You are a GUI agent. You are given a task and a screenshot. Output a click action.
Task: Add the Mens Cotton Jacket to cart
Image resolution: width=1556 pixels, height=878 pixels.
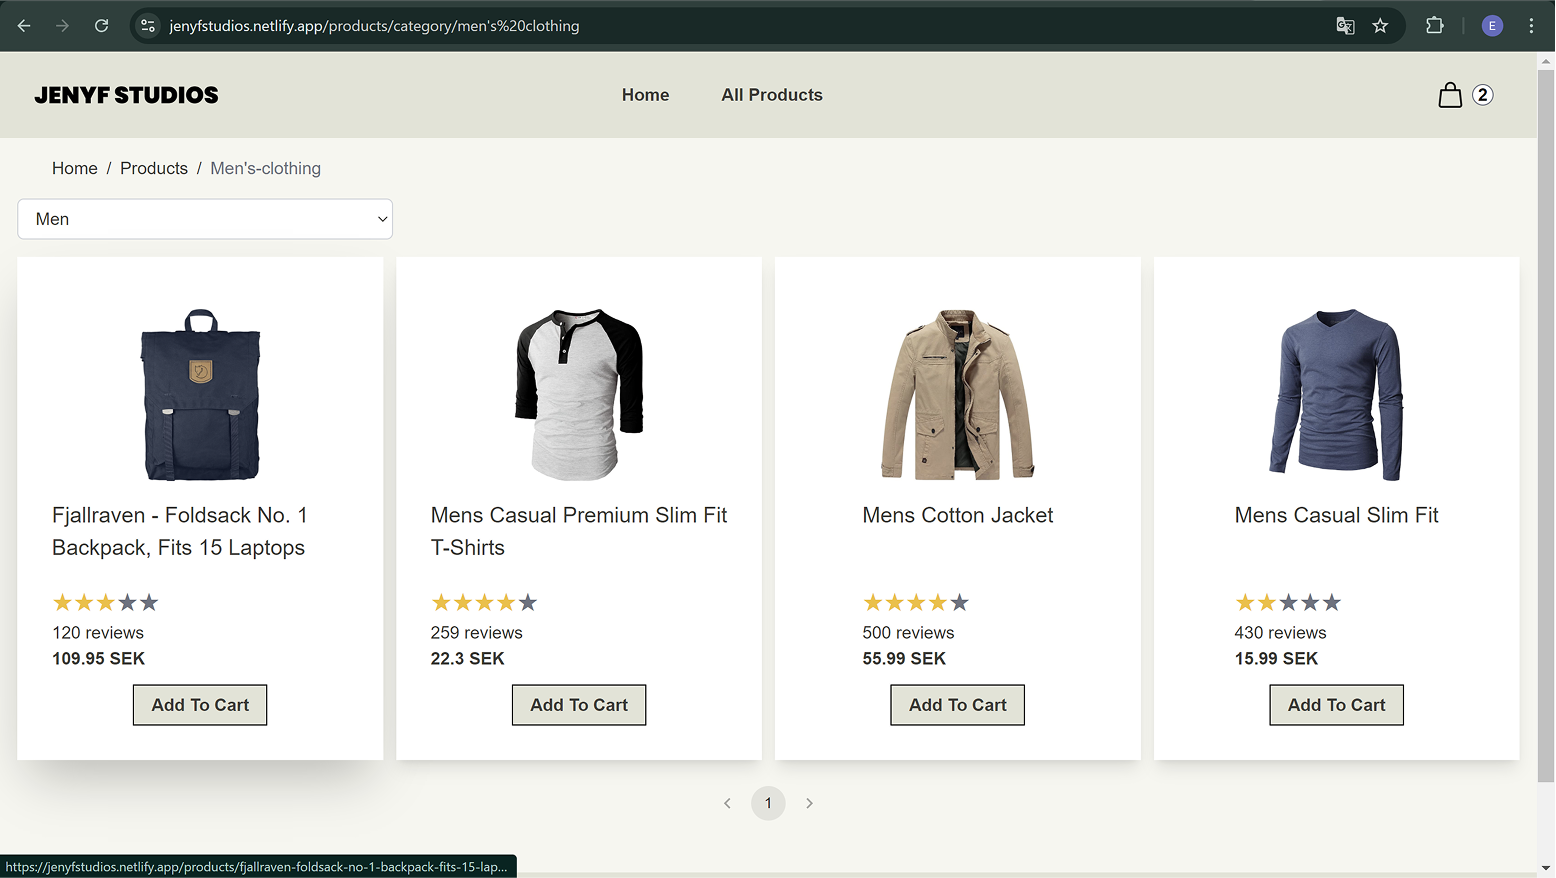tap(956, 704)
